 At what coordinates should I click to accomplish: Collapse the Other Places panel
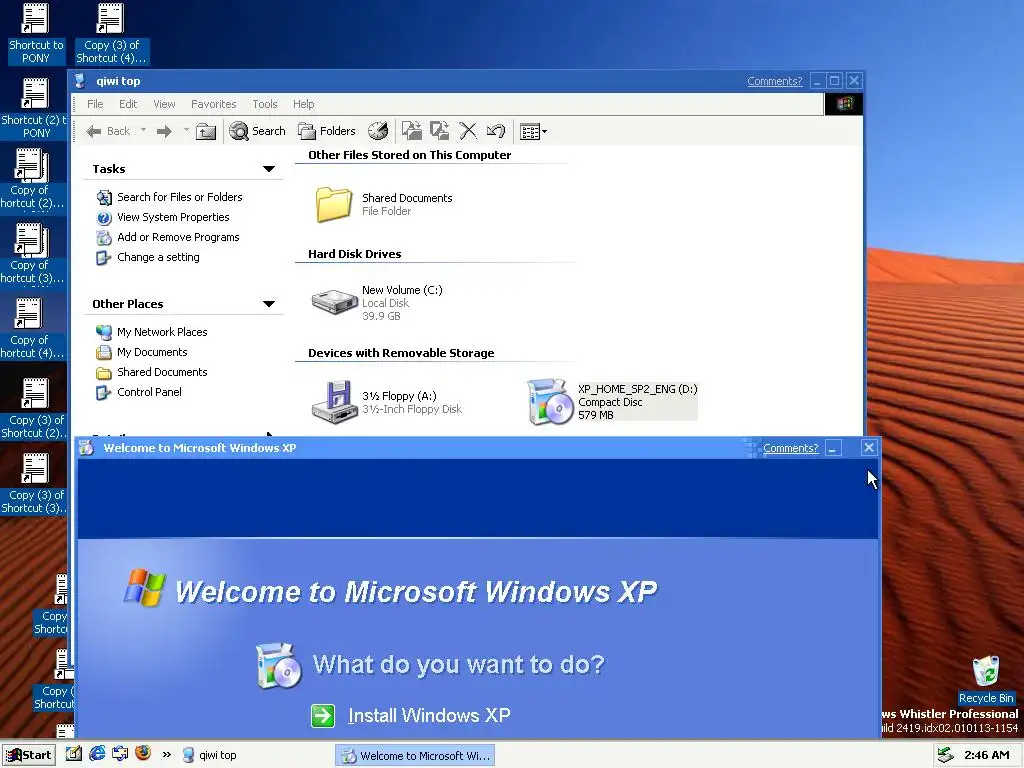268,304
